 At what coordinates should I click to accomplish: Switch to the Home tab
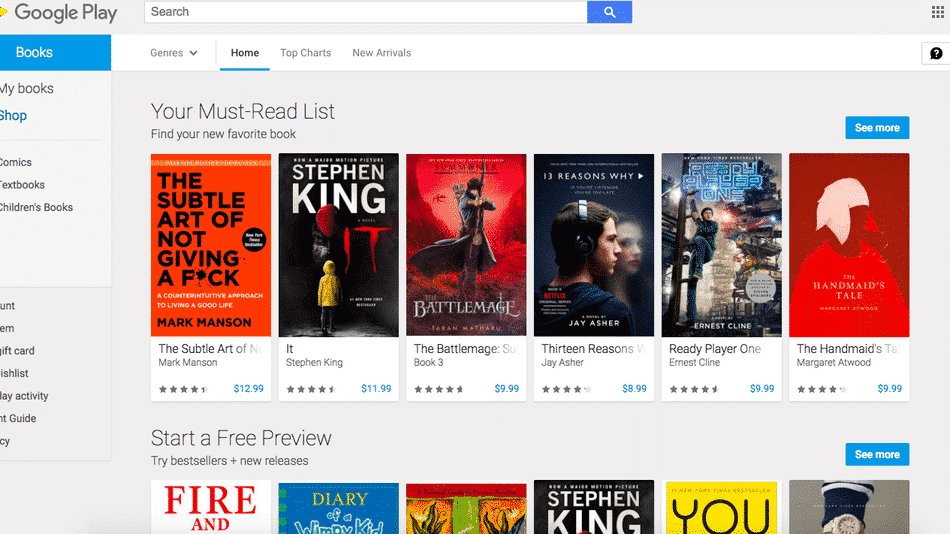[245, 53]
